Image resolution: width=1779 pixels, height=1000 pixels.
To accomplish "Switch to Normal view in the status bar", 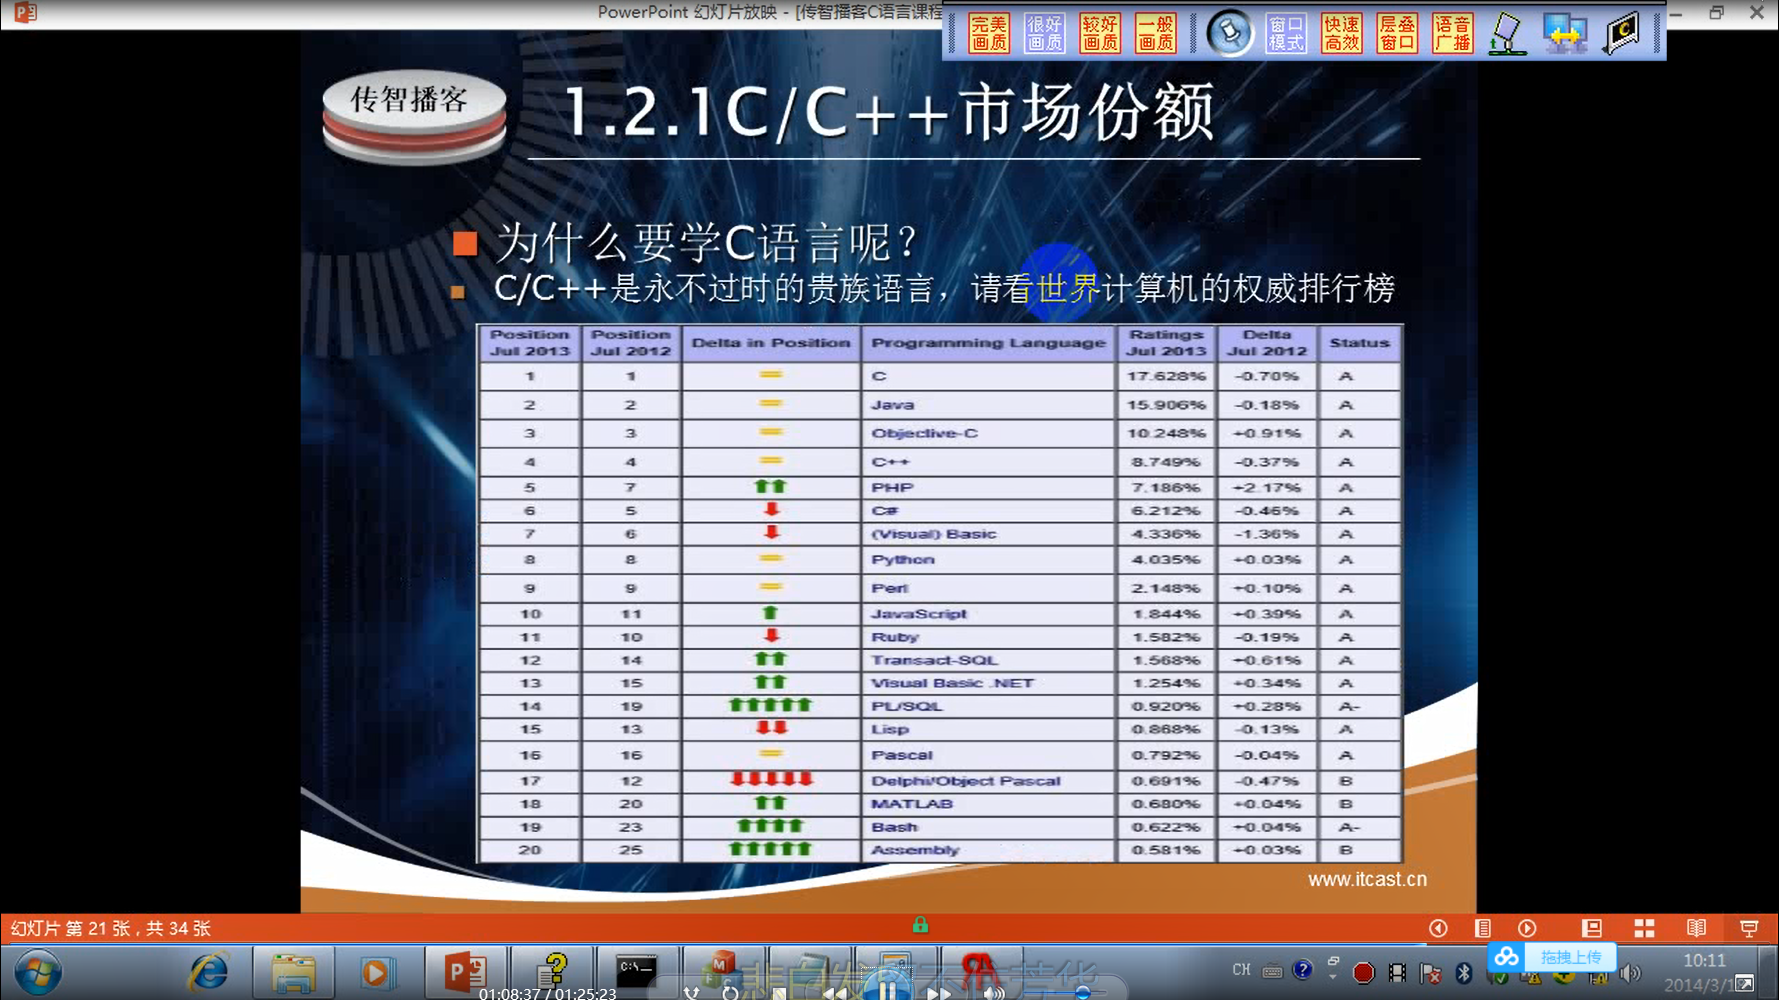I will (x=1592, y=928).
